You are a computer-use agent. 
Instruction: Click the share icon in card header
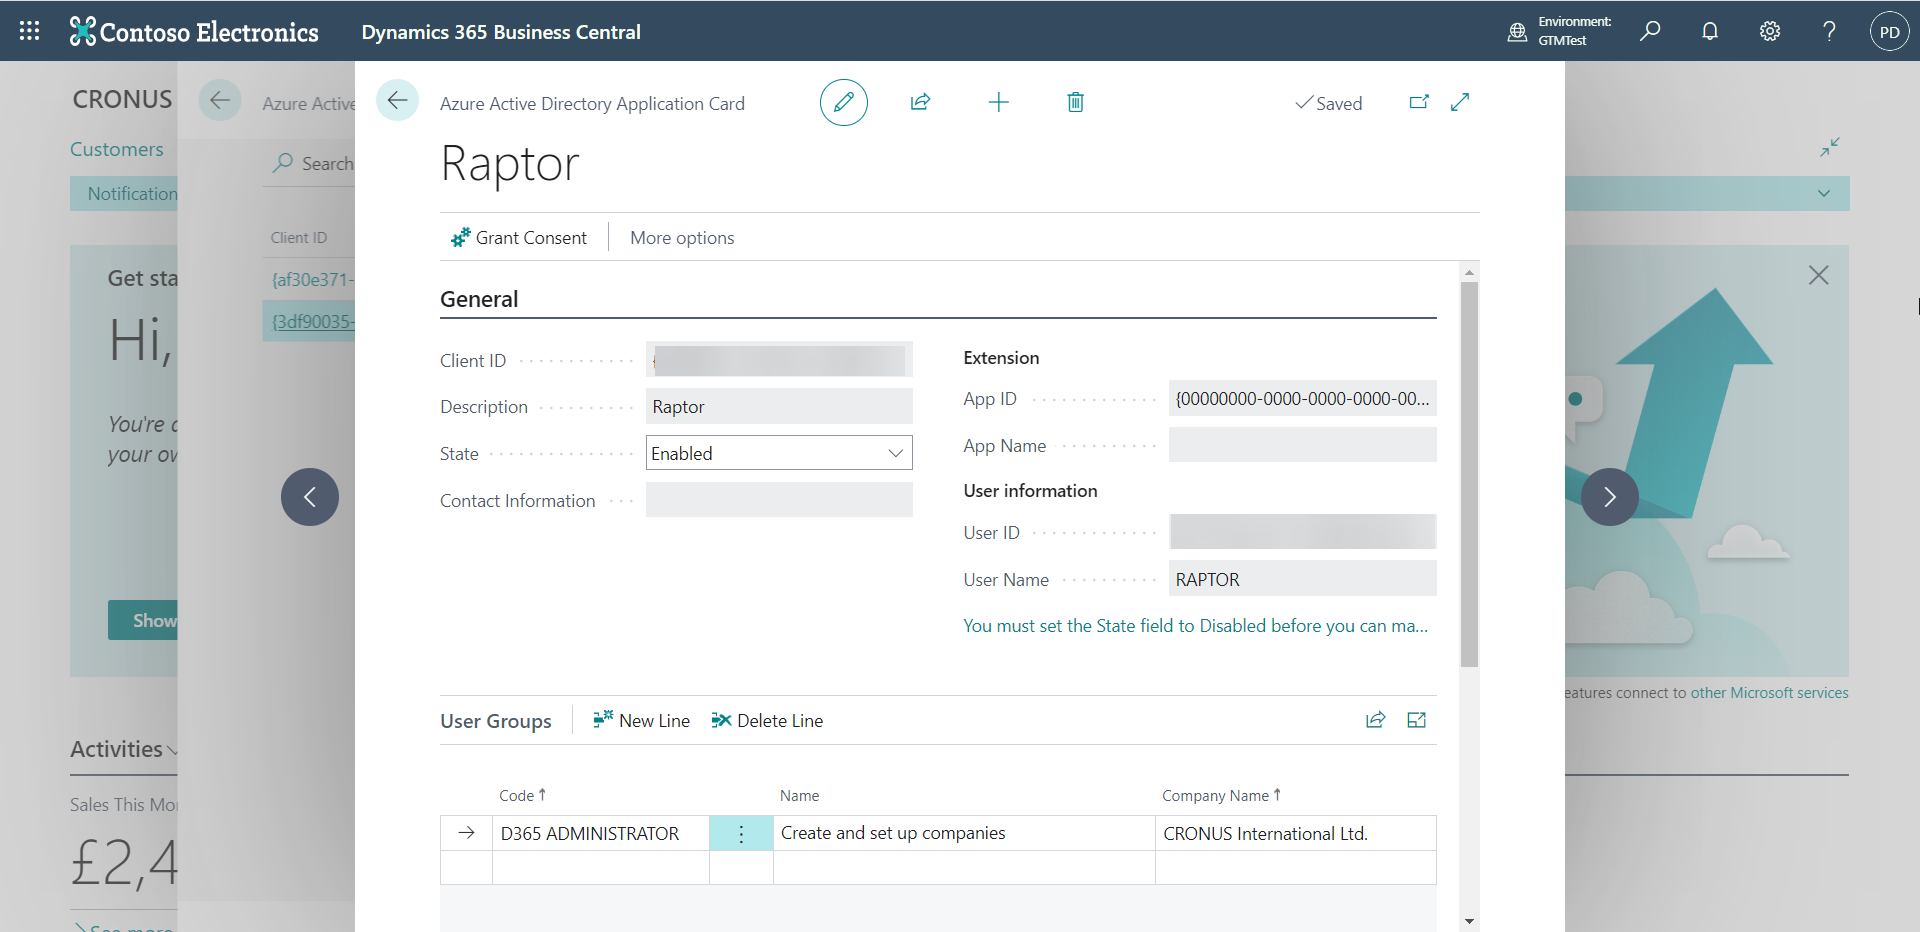click(x=920, y=102)
